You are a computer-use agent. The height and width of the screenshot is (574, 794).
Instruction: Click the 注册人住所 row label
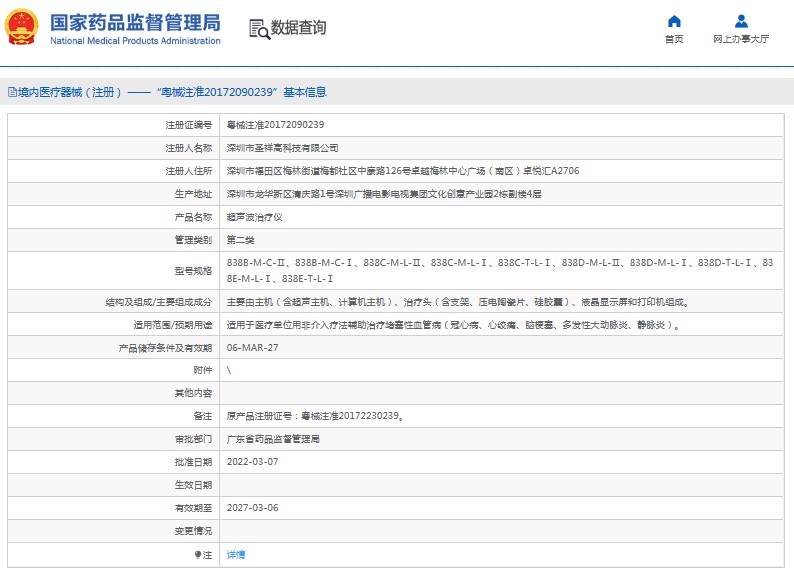[188, 171]
